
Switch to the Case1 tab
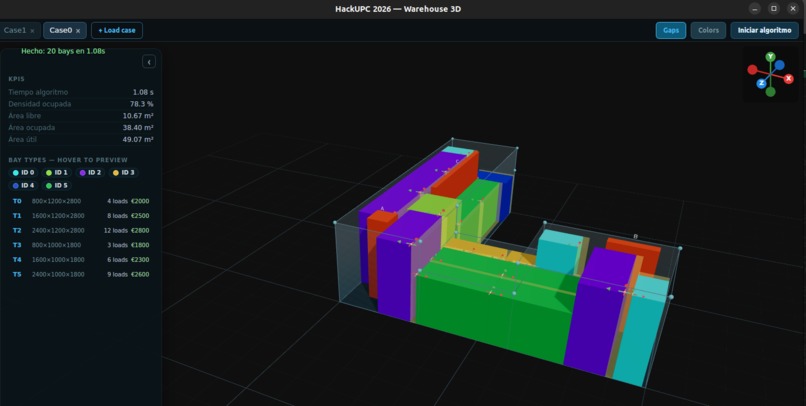pyautogui.click(x=14, y=30)
